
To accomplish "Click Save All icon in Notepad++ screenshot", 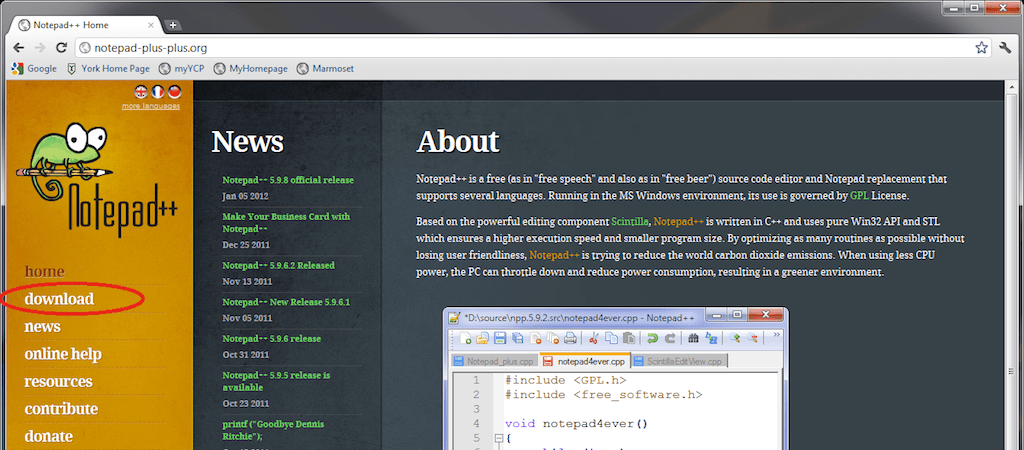I will point(517,338).
